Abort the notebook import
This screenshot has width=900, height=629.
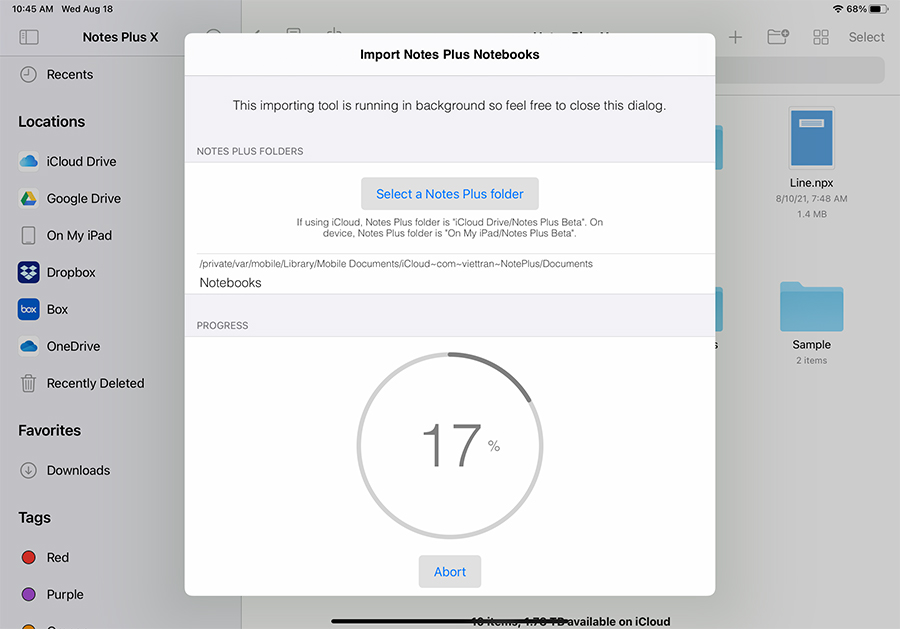pyautogui.click(x=449, y=572)
